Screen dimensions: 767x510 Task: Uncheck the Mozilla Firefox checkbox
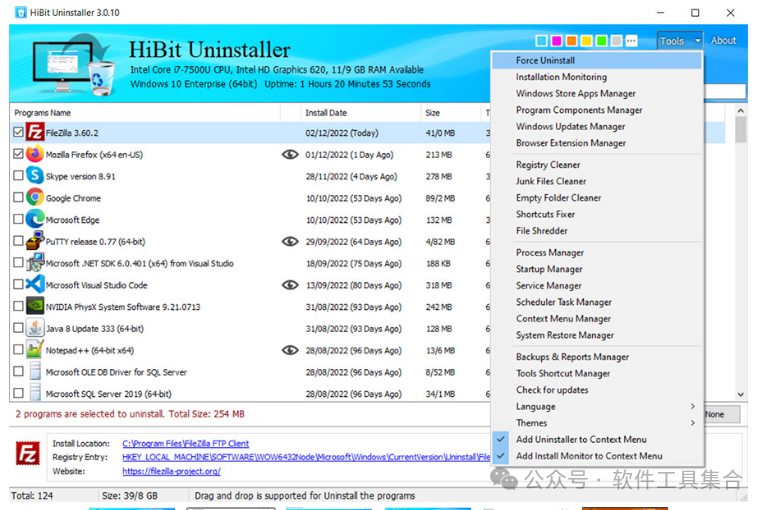18,154
